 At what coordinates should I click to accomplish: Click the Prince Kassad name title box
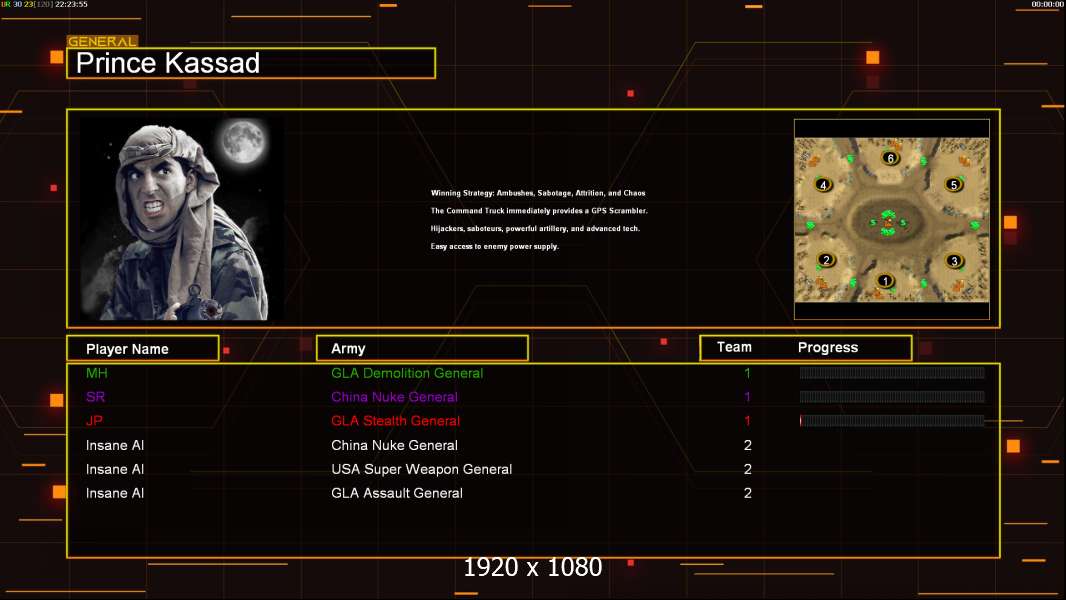[251, 63]
